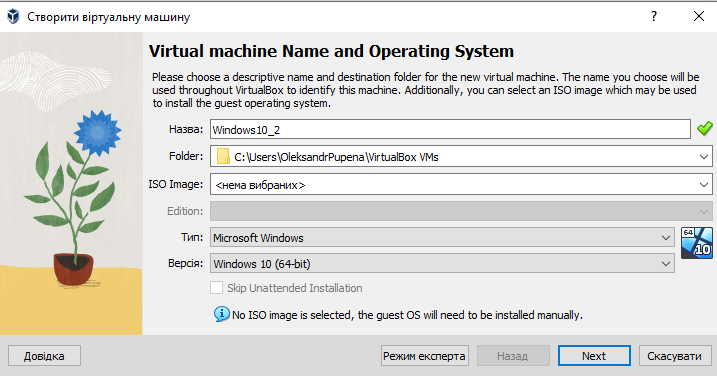This screenshot has width=717, height=376.
Task: Click the blue info icon near ISO message
Action: click(221, 314)
